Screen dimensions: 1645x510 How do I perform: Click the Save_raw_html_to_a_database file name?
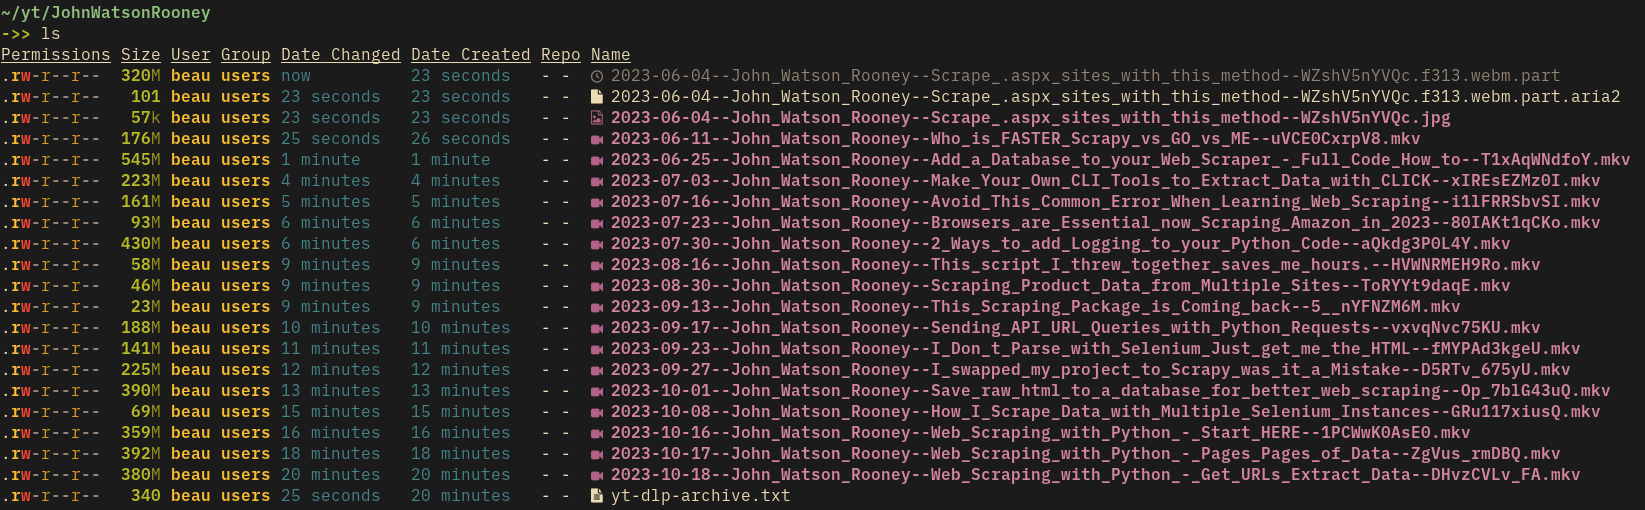pyautogui.click(x=1111, y=391)
